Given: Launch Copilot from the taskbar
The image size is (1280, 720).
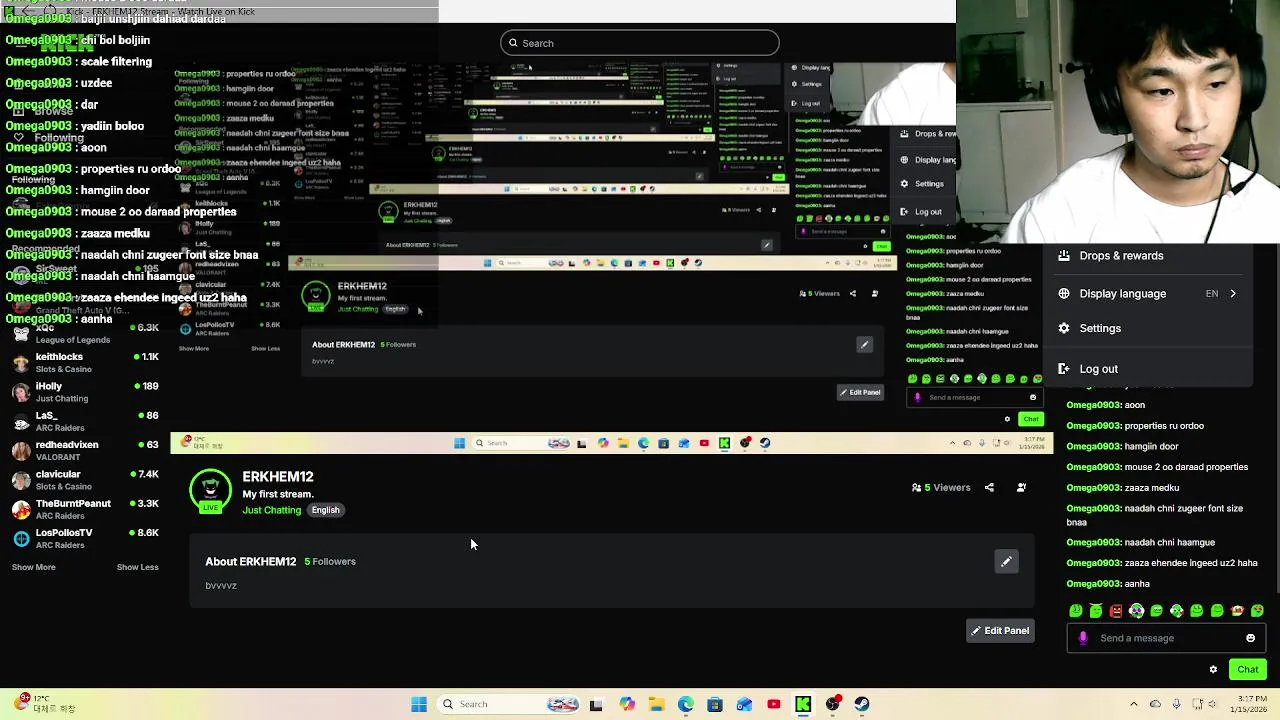Looking at the screenshot, I should [x=627, y=704].
